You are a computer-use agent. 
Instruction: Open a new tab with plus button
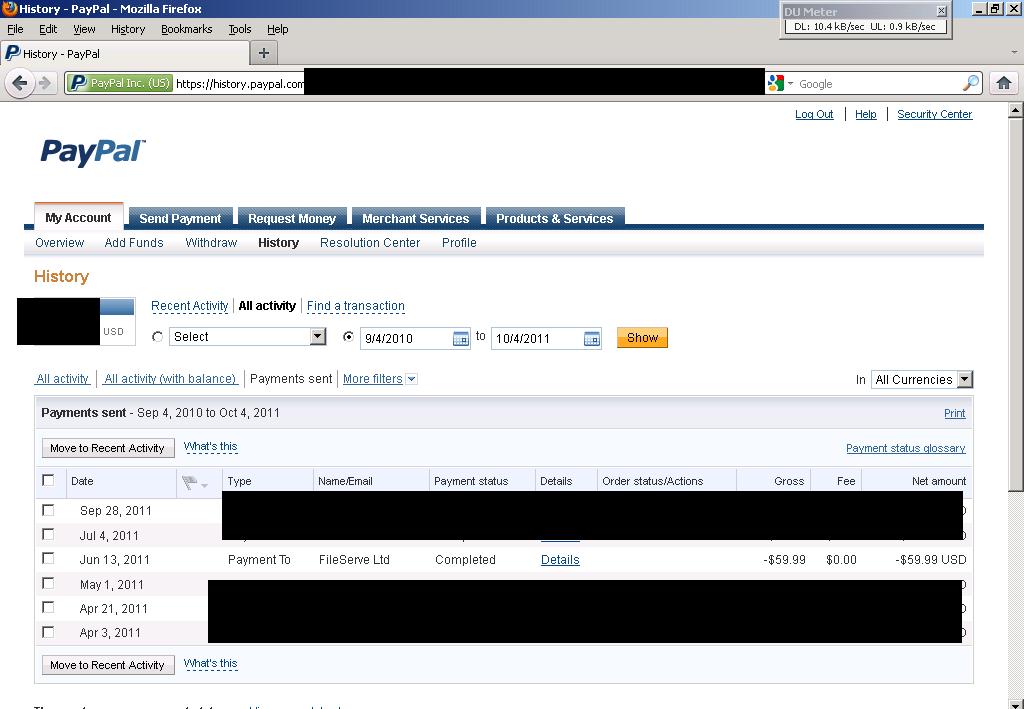(x=264, y=54)
